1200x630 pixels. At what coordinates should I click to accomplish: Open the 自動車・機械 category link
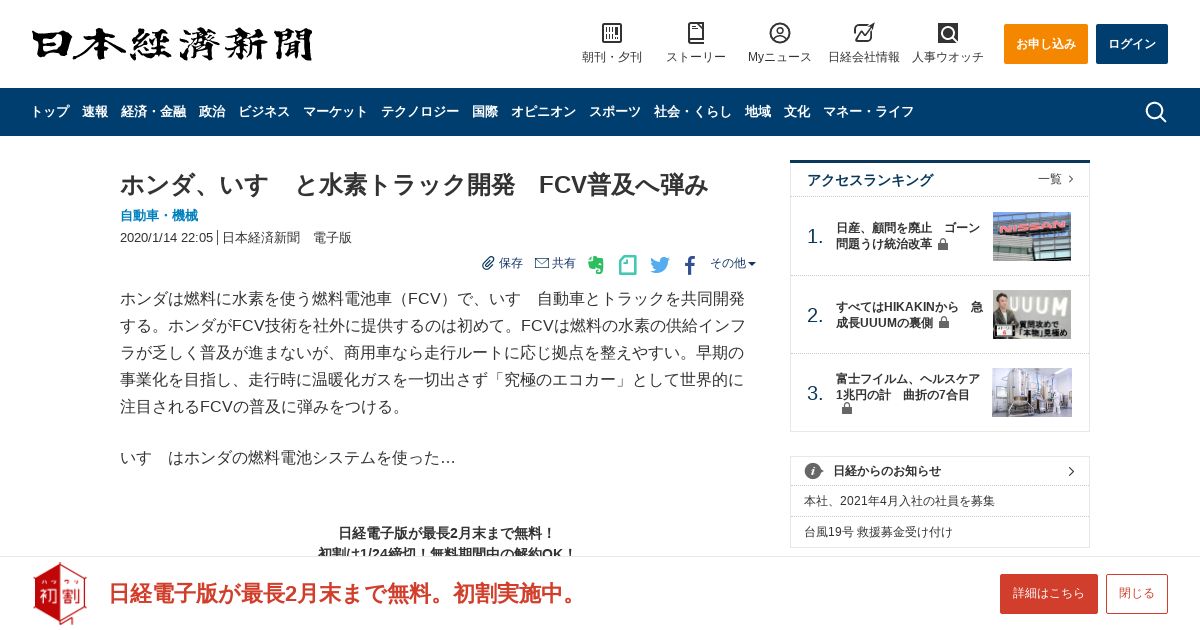pos(159,215)
